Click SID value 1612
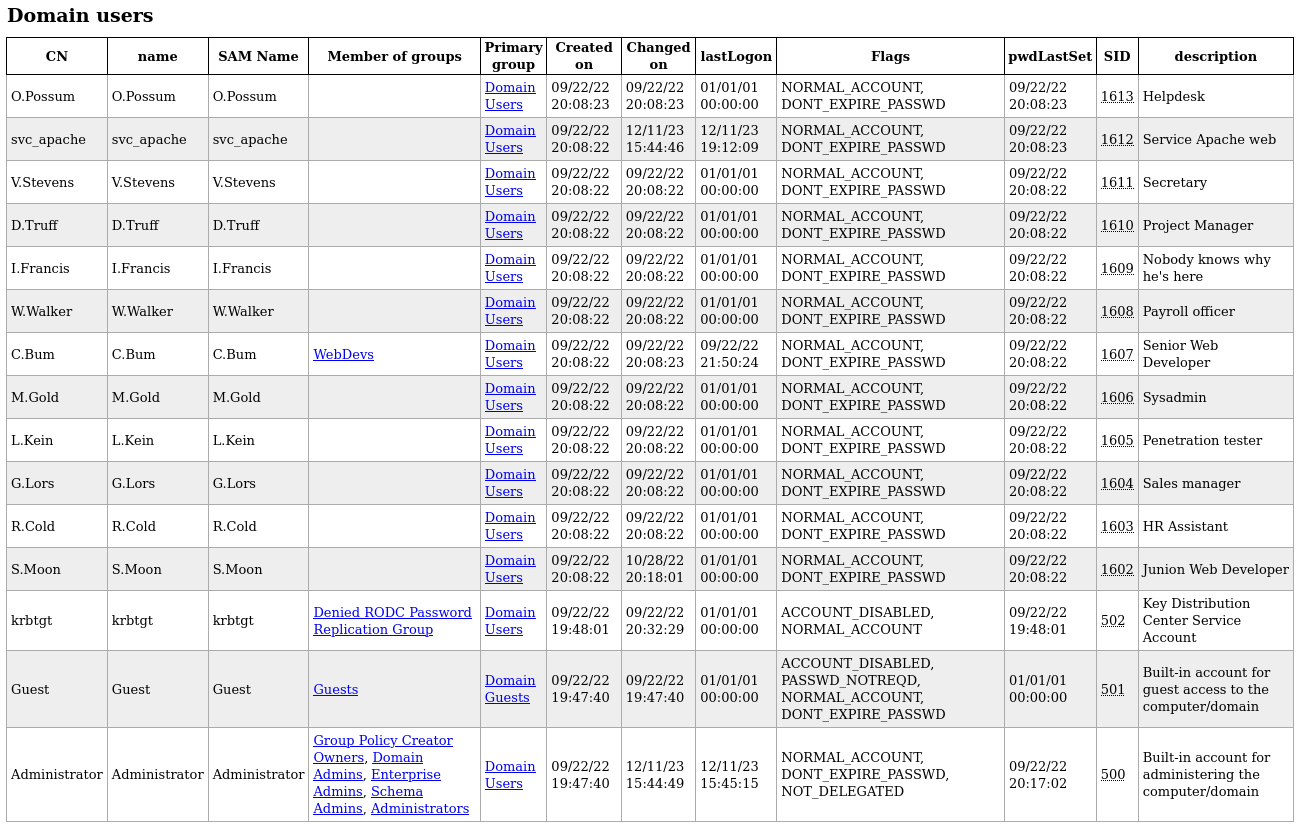 [x=1117, y=140]
